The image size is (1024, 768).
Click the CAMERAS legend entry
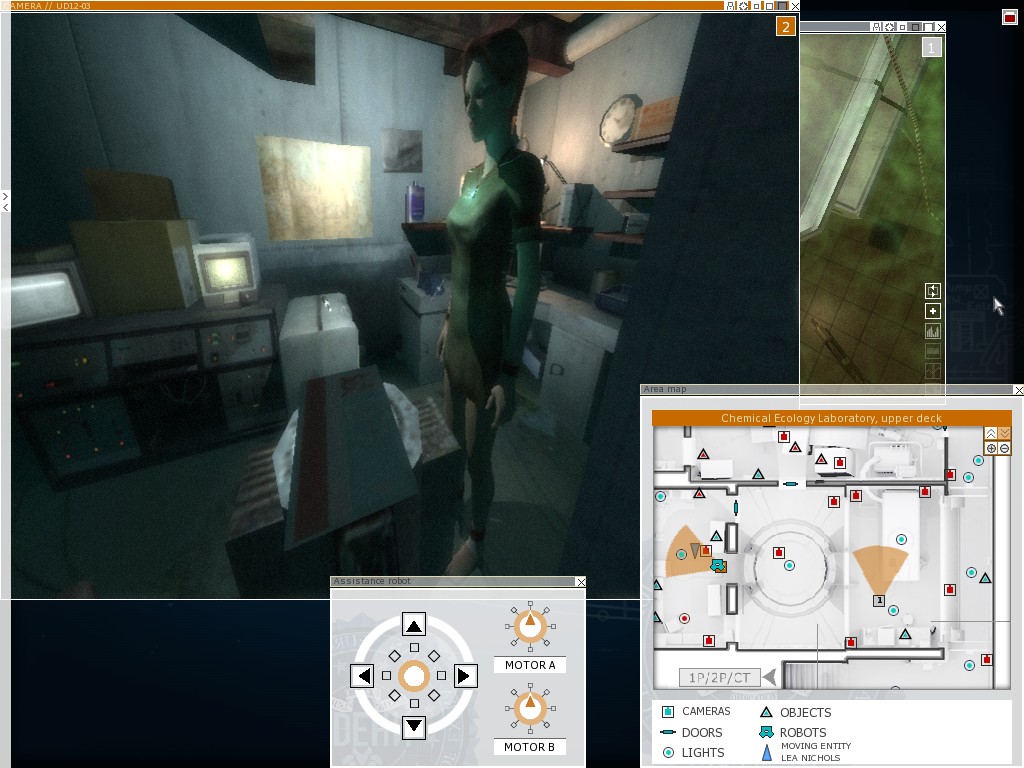(696, 711)
